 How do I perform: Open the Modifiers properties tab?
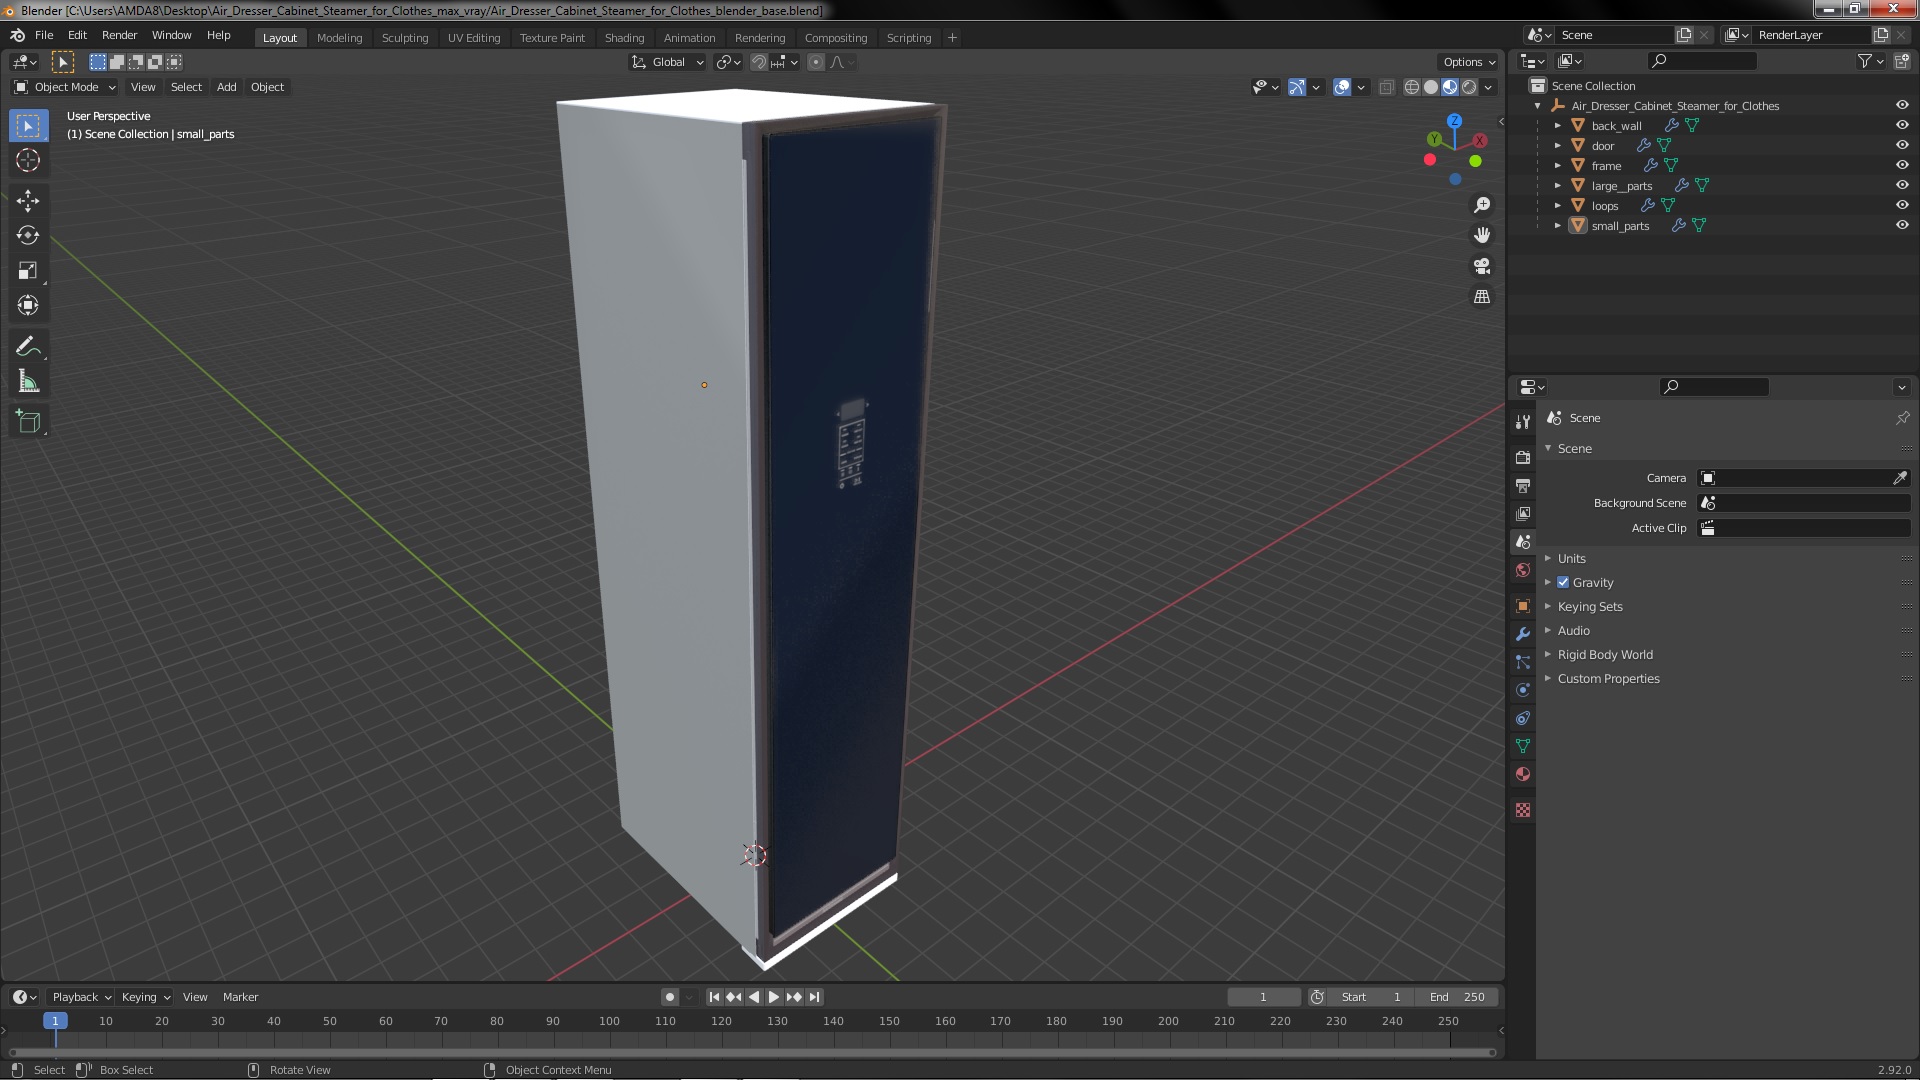(1523, 634)
